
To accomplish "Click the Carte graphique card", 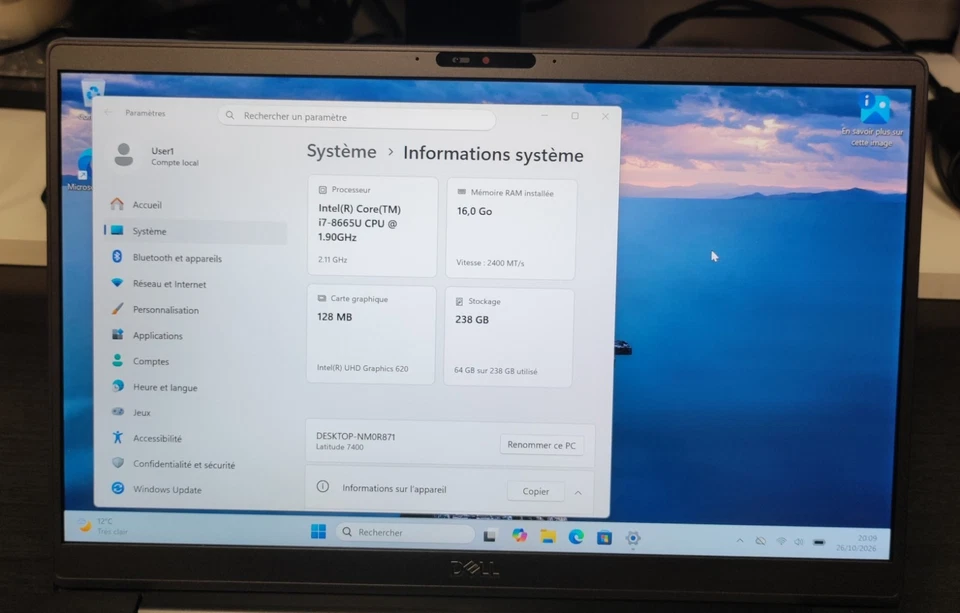I will 371,335.
